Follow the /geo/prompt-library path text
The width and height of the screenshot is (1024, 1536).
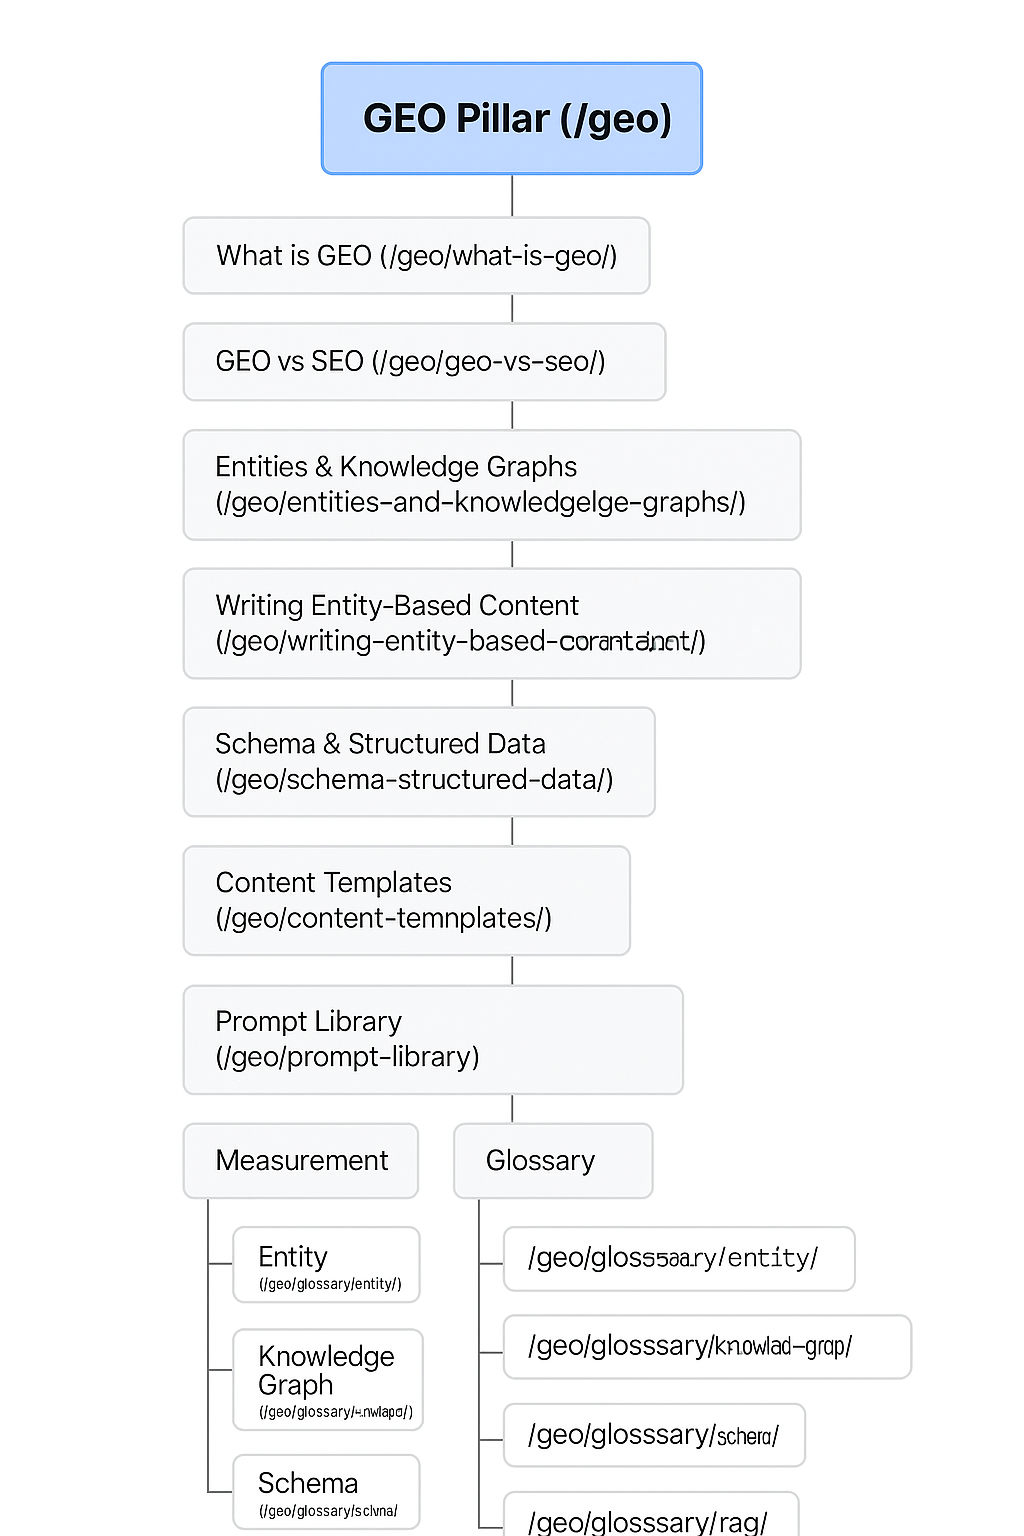(x=347, y=1057)
